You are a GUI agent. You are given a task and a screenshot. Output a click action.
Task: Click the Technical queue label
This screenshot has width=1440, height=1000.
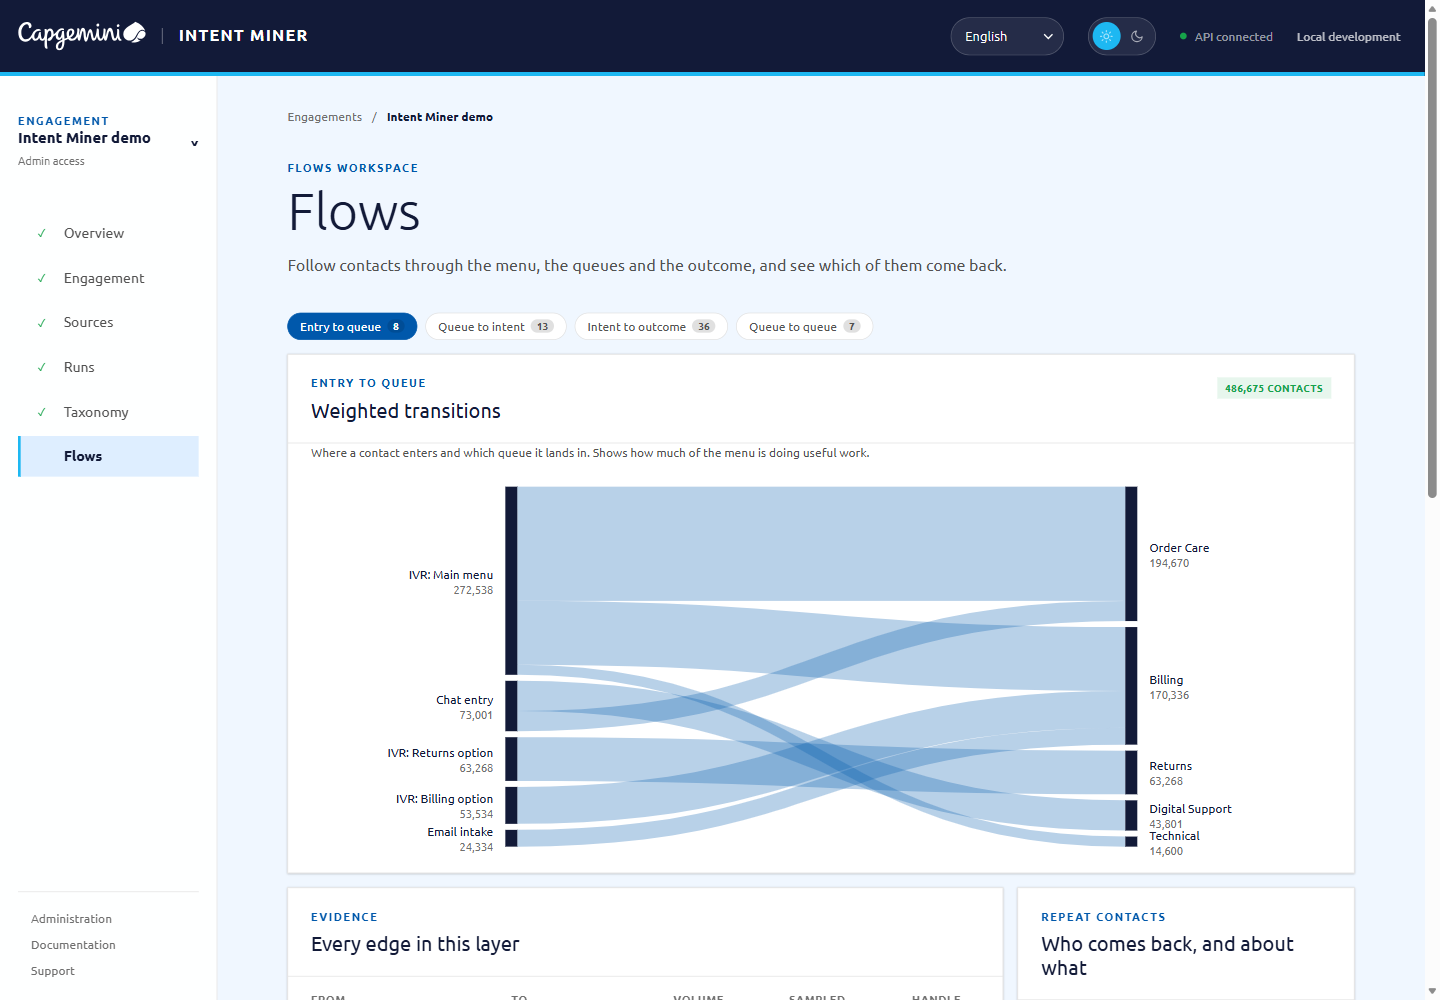(1174, 836)
